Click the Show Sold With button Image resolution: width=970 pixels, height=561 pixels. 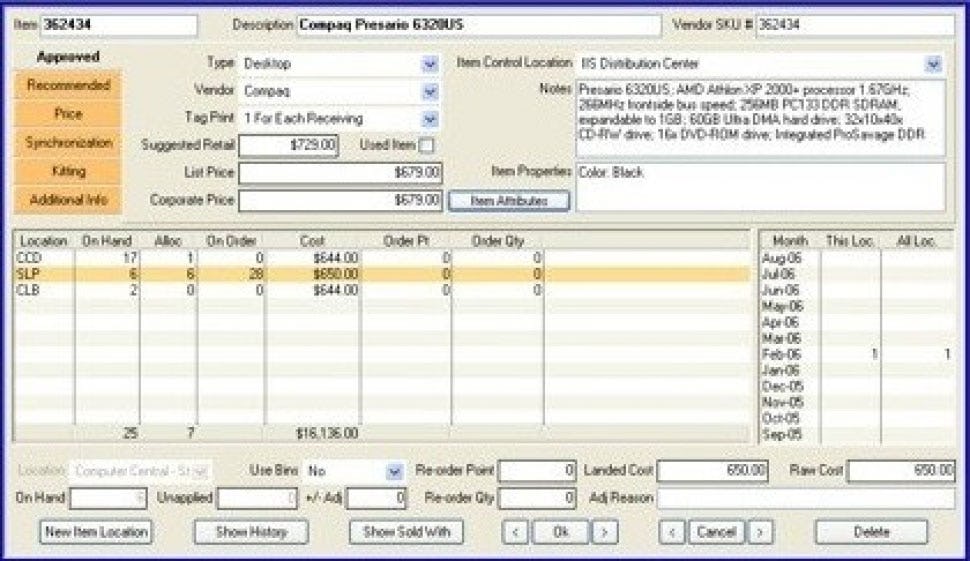point(406,532)
